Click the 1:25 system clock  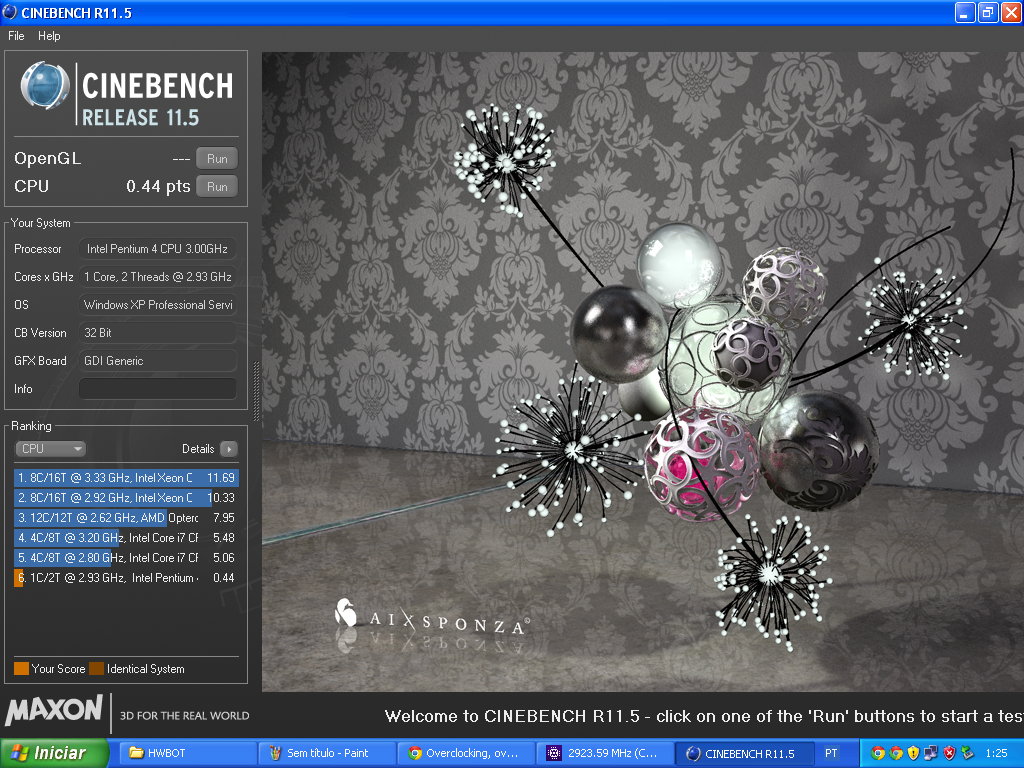point(996,753)
